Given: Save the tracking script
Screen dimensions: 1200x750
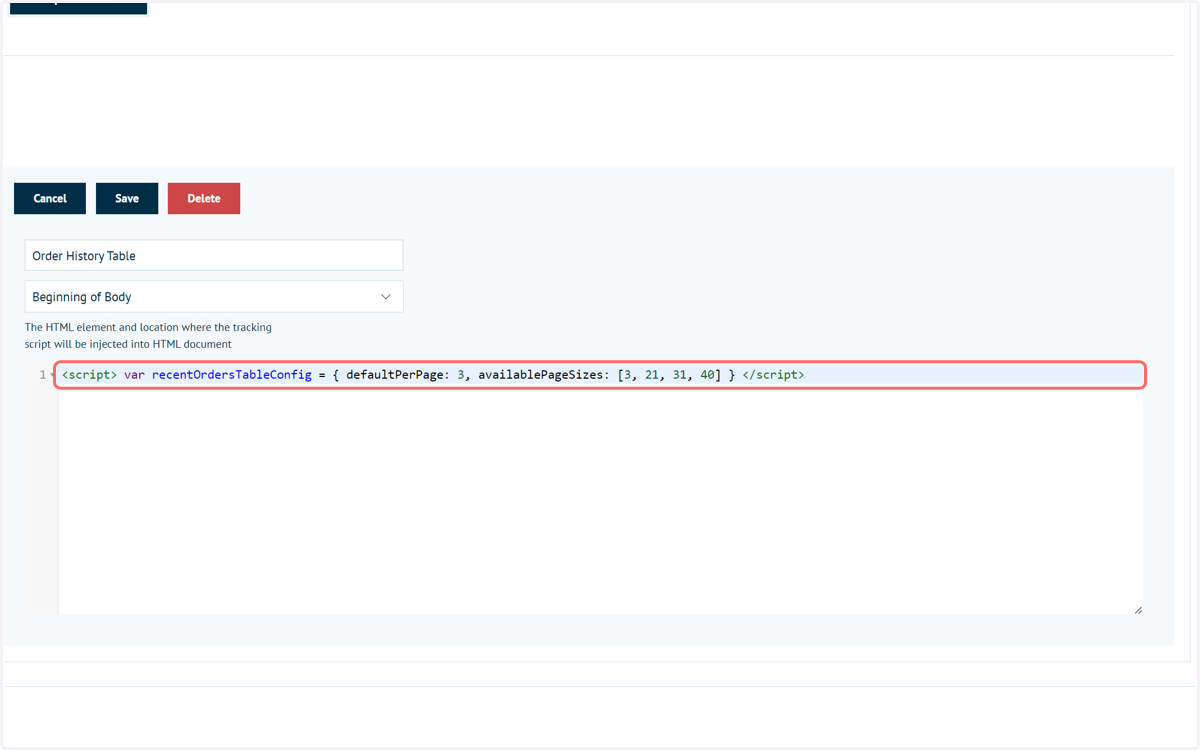Looking at the screenshot, I should [127, 198].
